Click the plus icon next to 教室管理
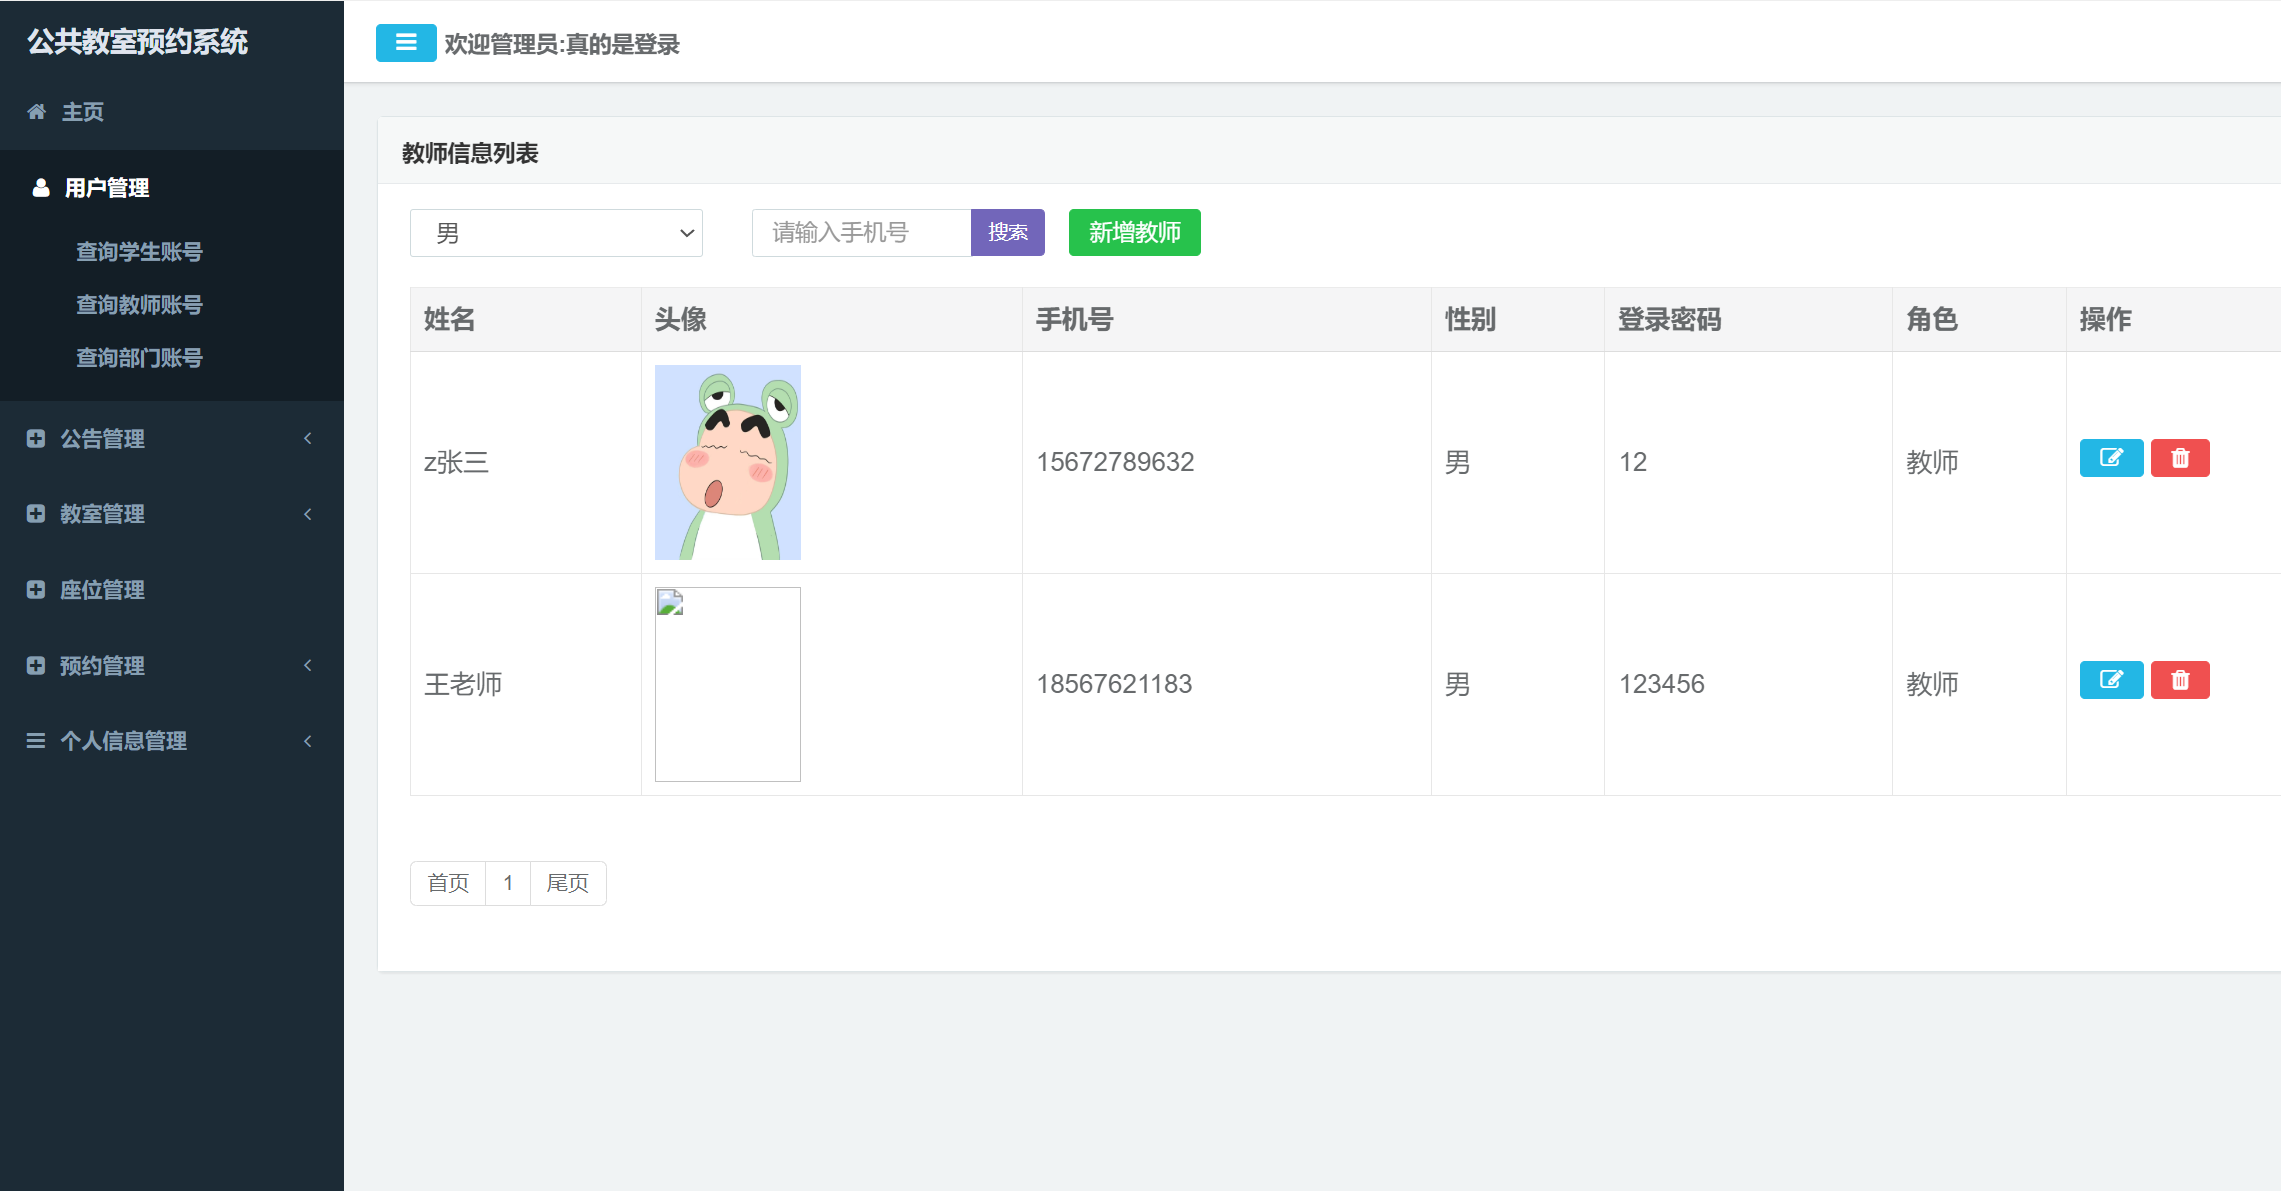The height and width of the screenshot is (1191, 2281). [x=35, y=514]
